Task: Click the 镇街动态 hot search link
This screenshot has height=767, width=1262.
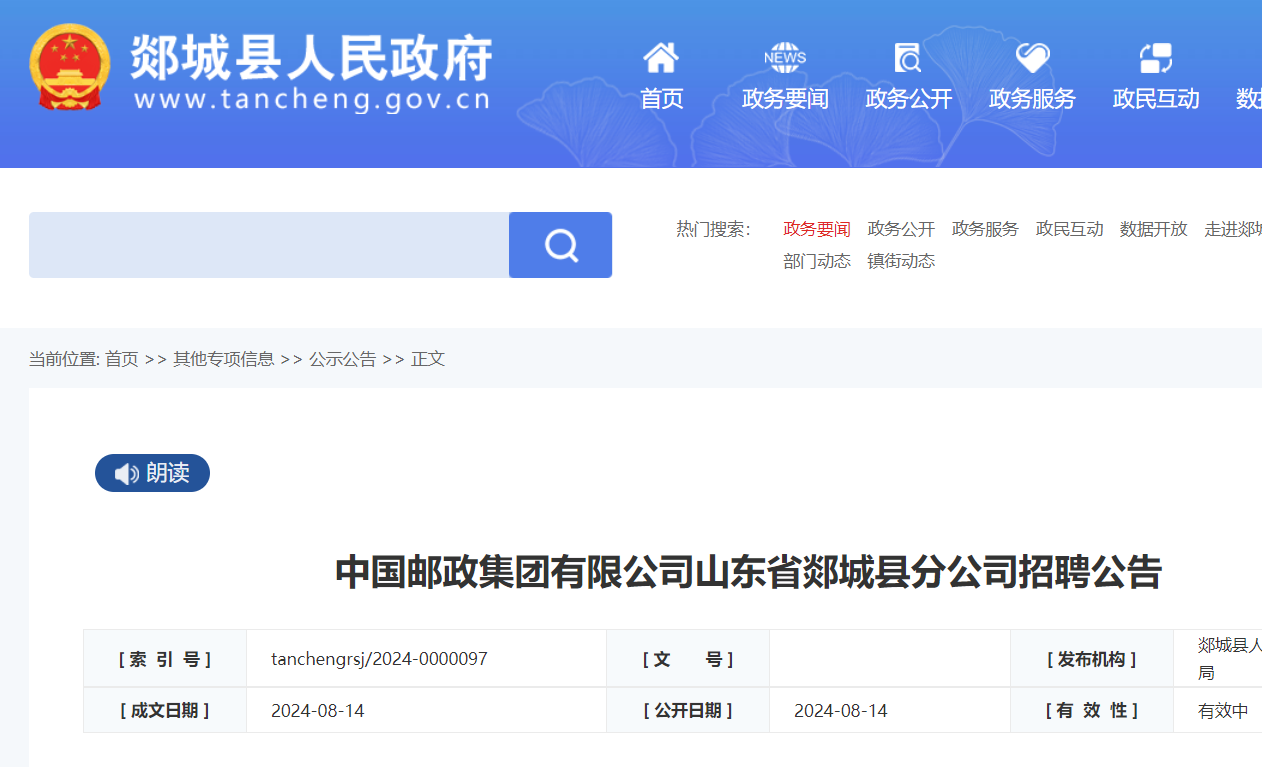Action: coord(901,261)
